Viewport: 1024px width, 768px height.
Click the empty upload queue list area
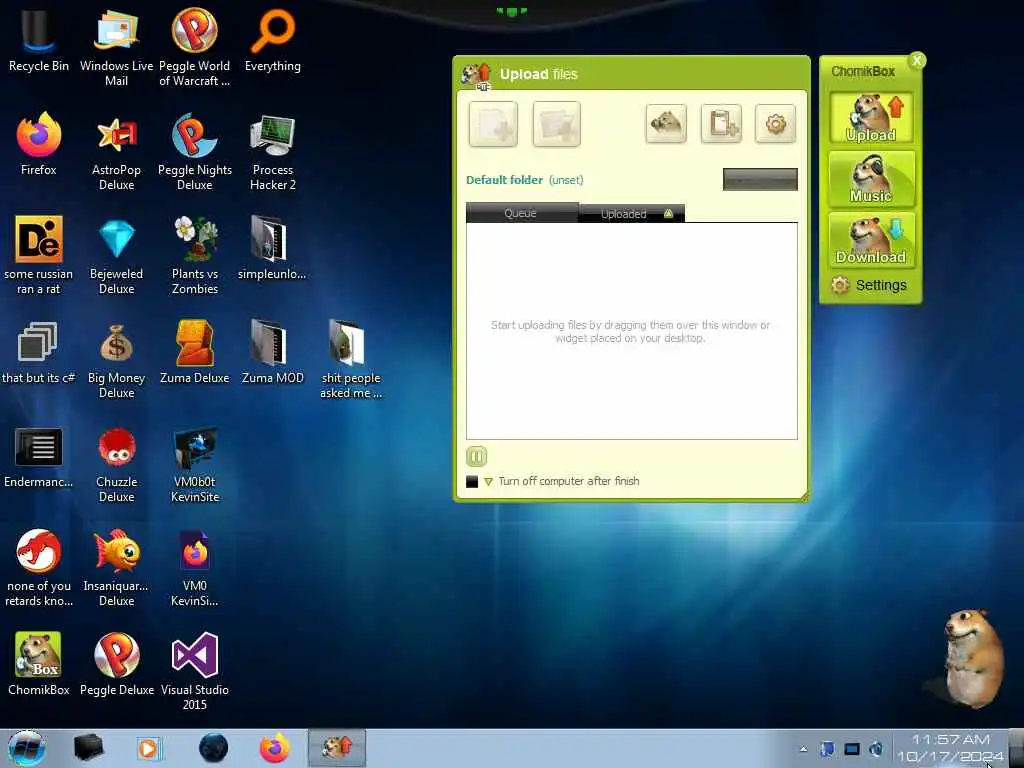pyautogui.click(x=632, y=331)
